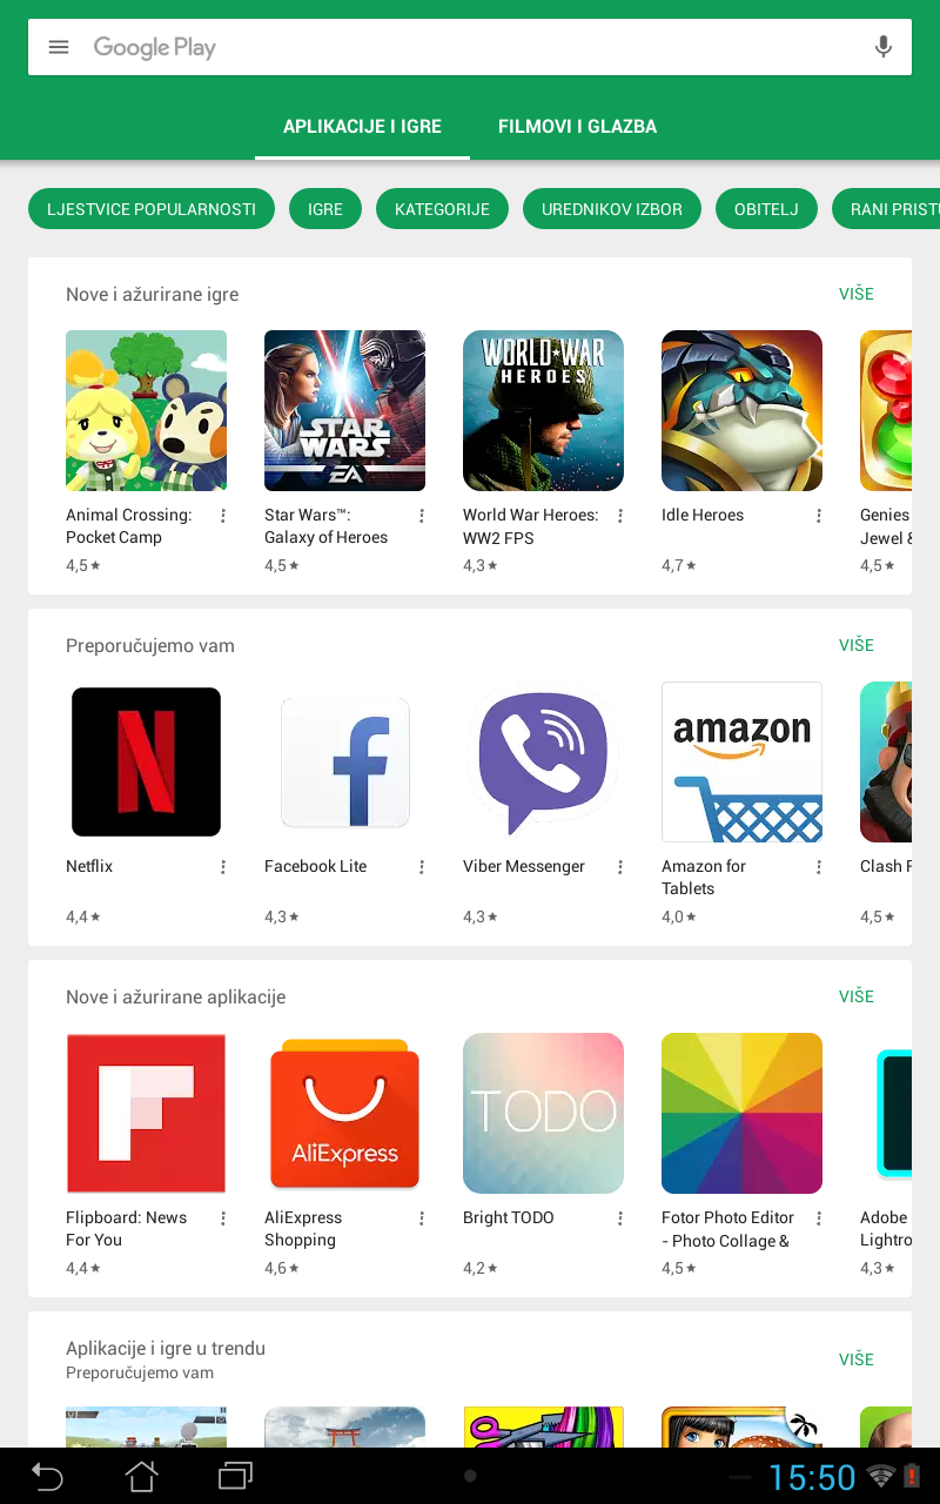Tap the Android home button
This screenshot has height=1504, width=940.
(141, 1476)
